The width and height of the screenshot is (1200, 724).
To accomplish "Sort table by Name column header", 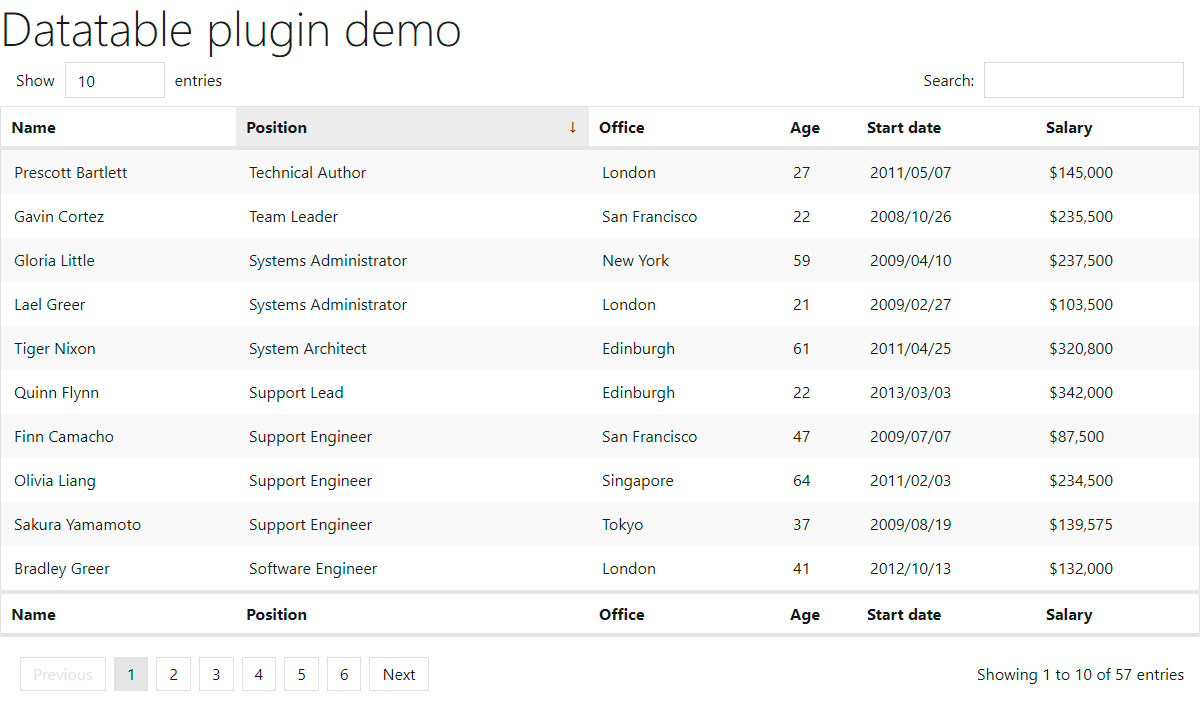I will point(34,127).
